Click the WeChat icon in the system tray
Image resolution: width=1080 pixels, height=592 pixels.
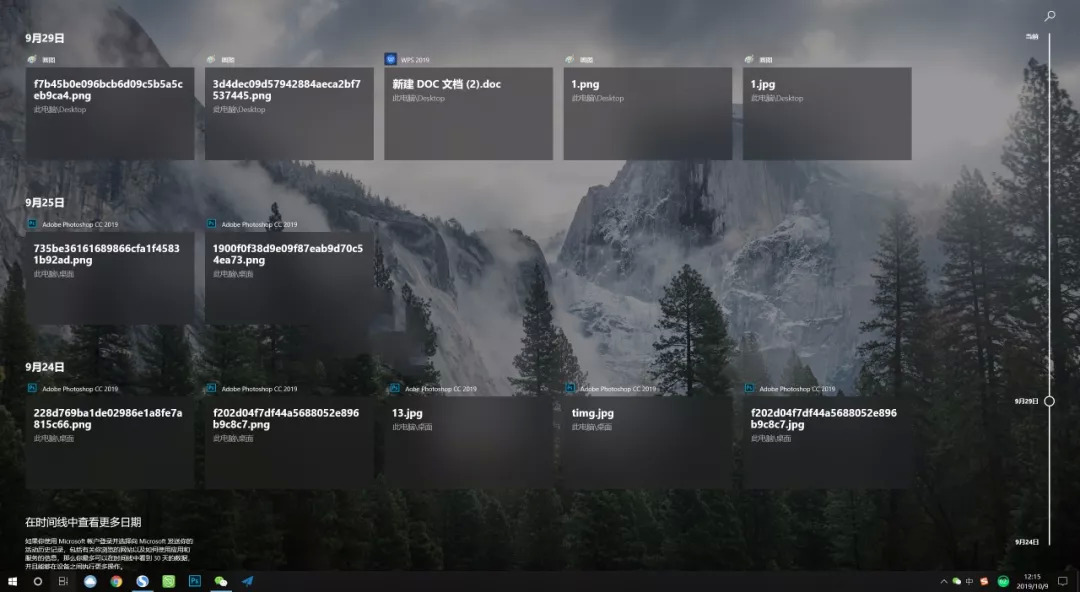[957, 582]
